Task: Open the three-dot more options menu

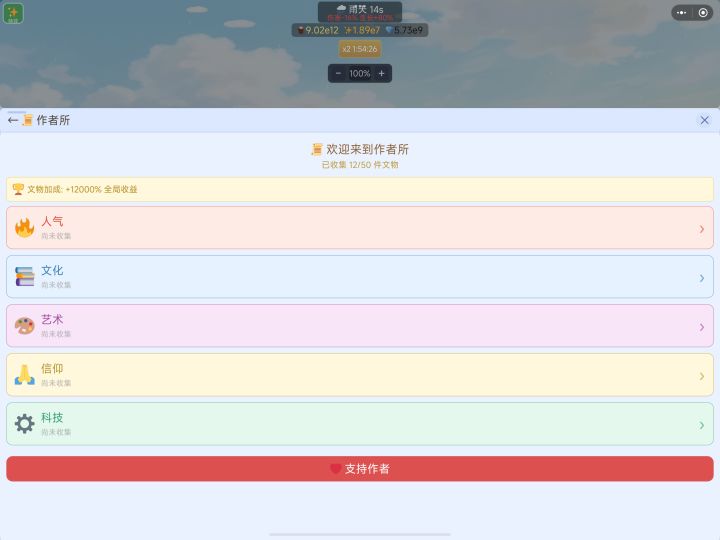Action: coord(681,13)
